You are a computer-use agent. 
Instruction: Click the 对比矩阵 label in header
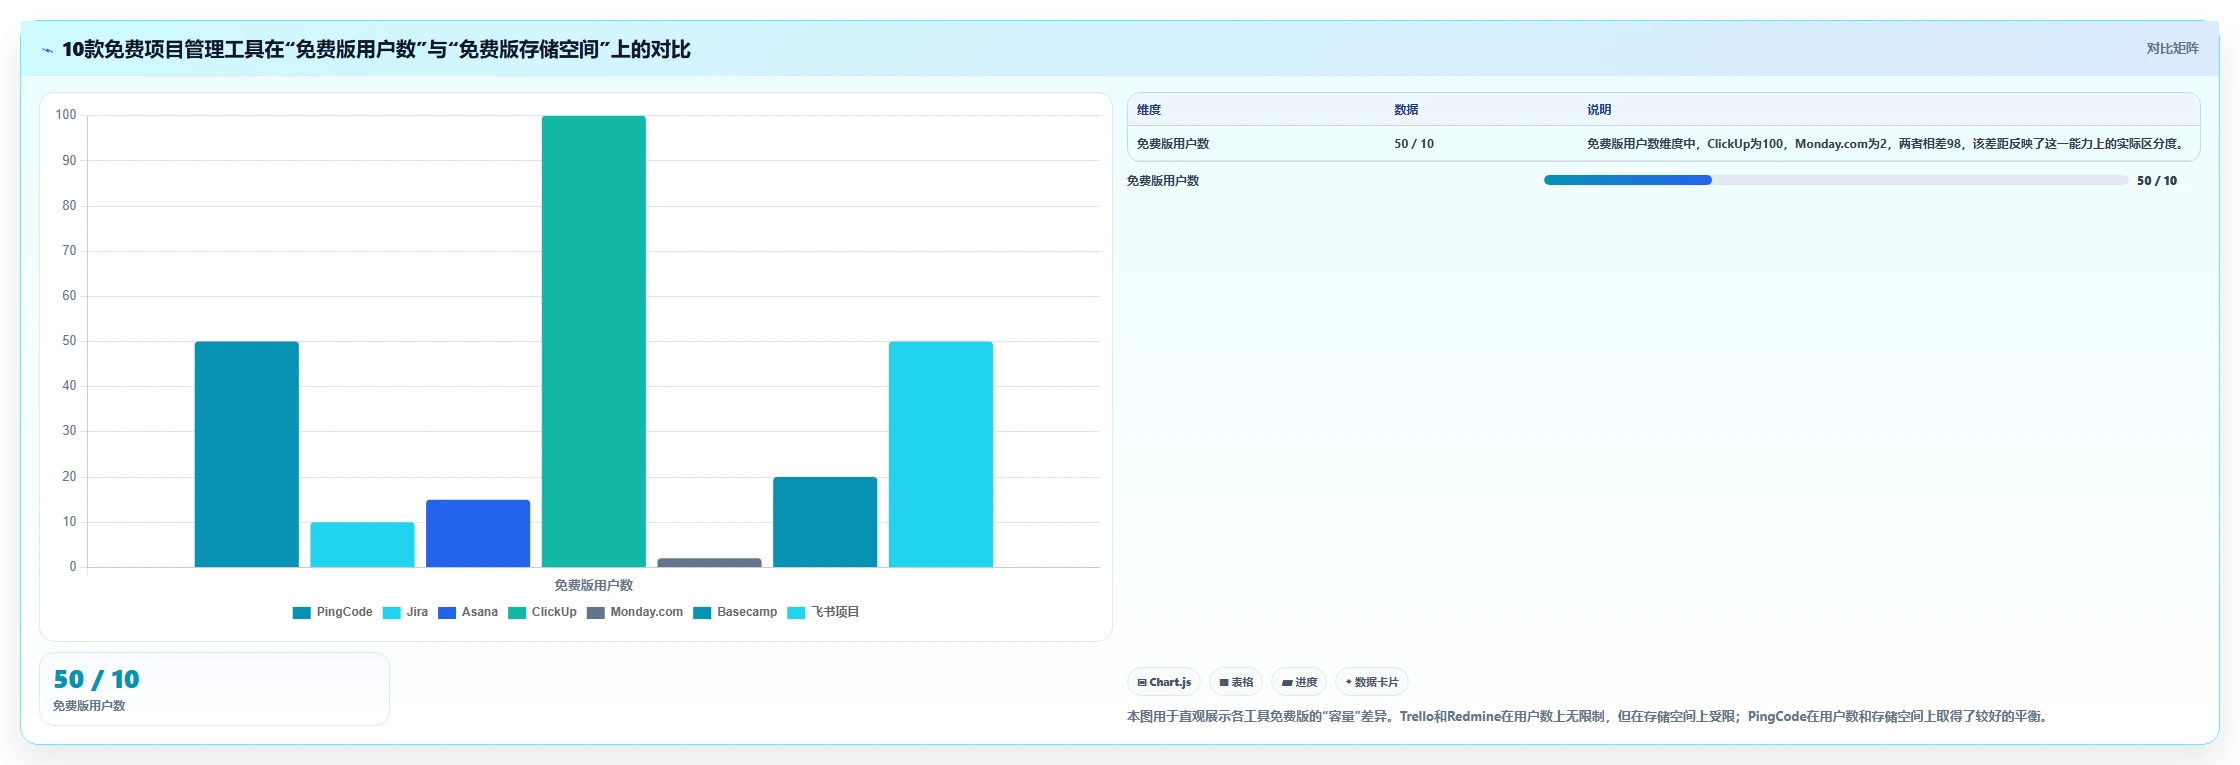pos(2172,48)
